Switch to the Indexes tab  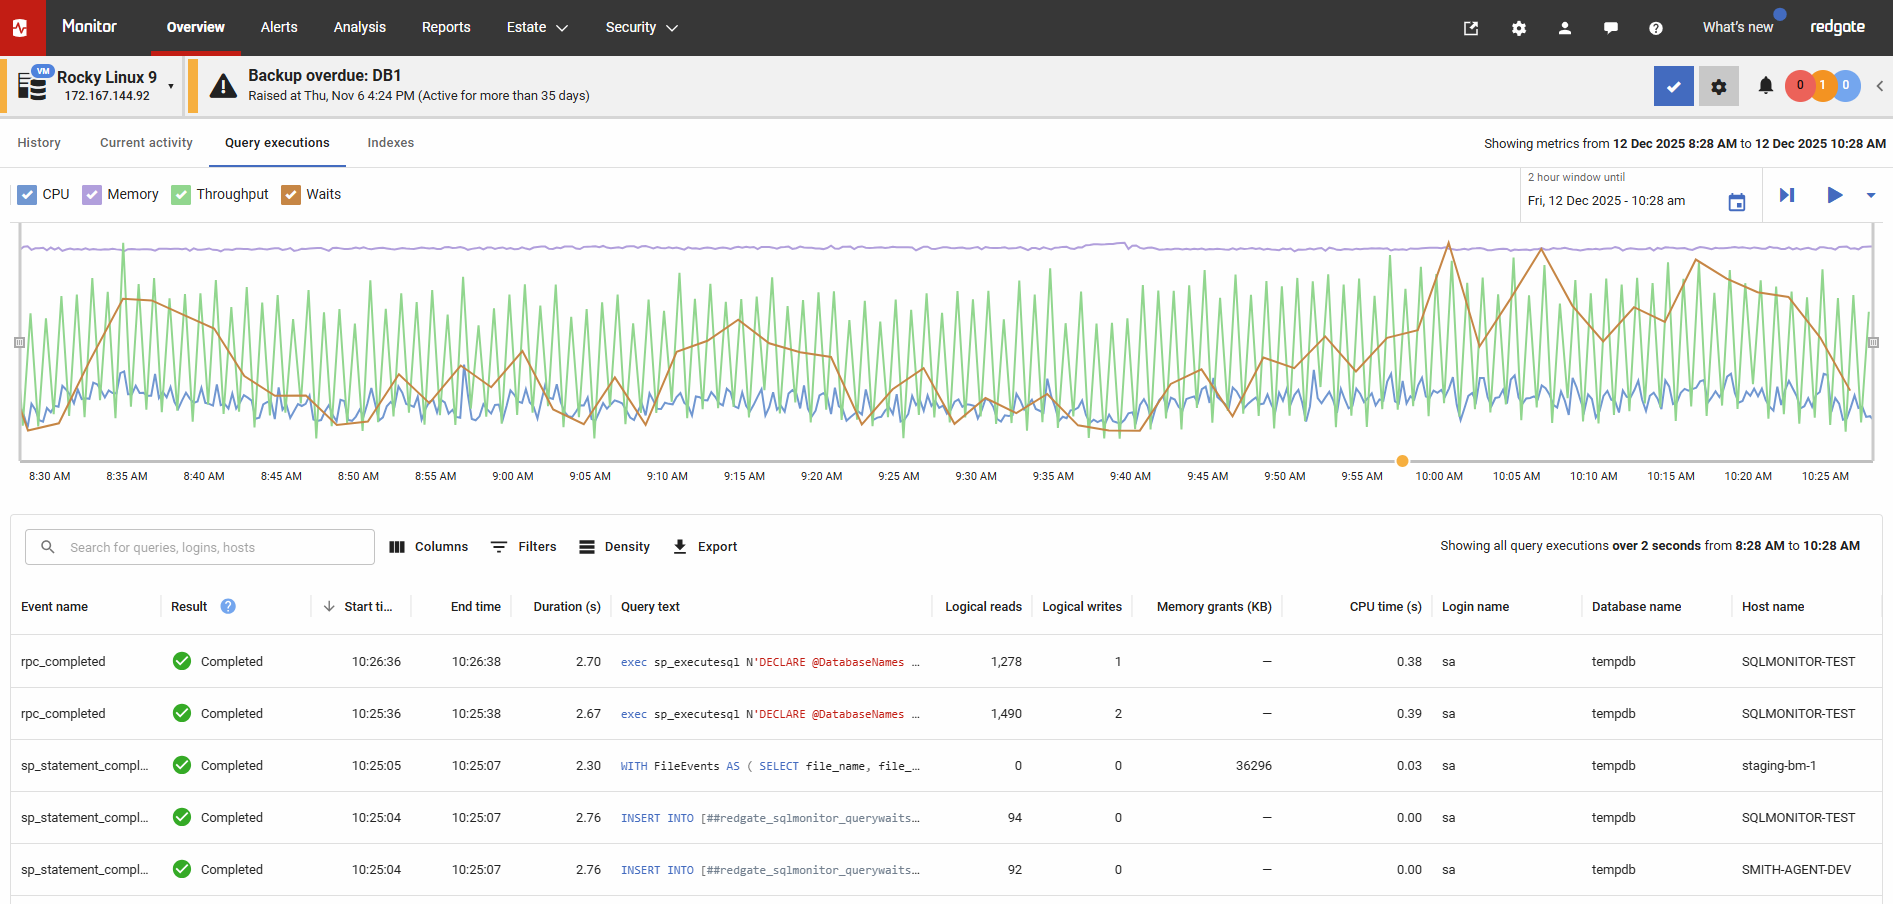tap(390, 143)
